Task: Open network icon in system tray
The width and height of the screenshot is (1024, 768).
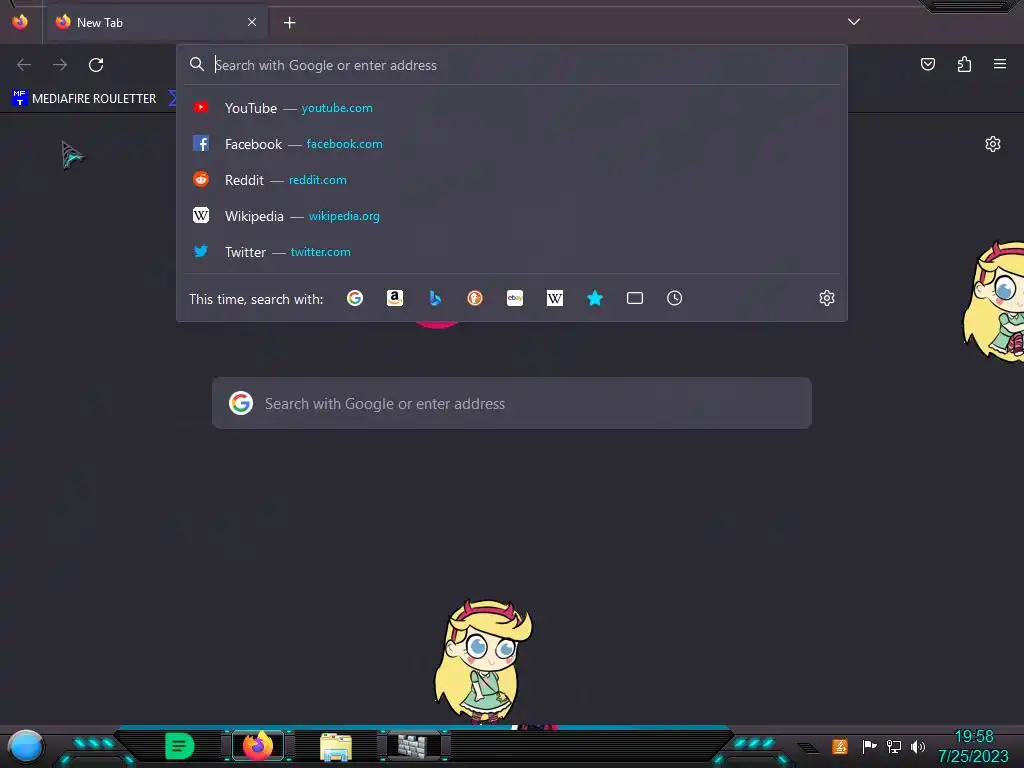Action: tap(893, 746)
